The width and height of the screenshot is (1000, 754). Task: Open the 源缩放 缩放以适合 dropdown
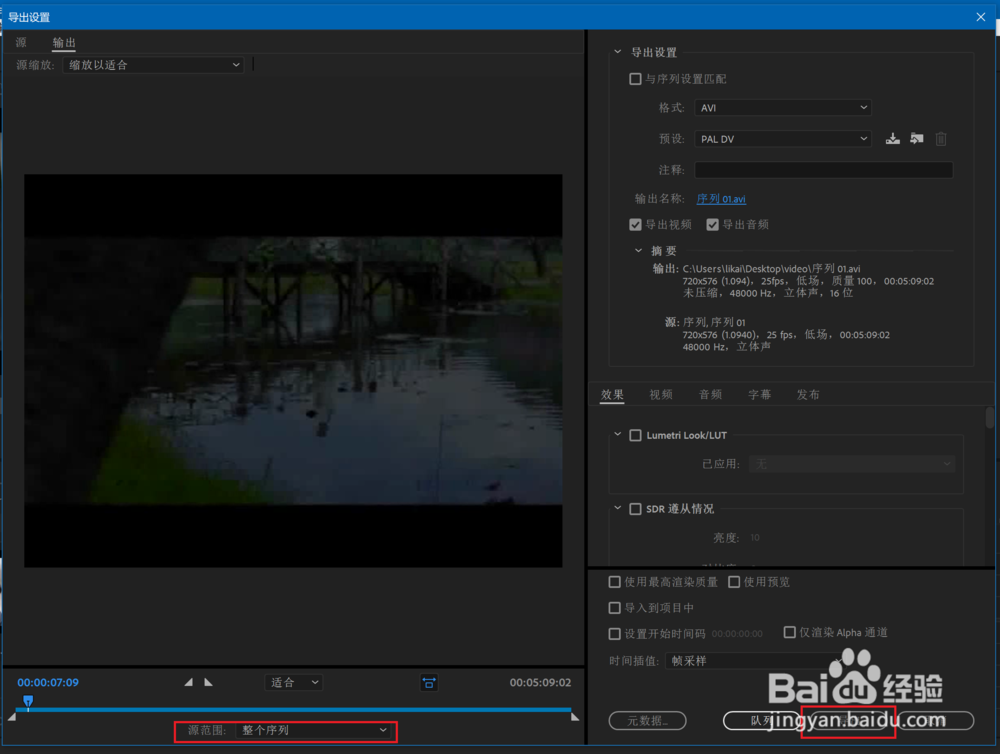pos(153,65)
